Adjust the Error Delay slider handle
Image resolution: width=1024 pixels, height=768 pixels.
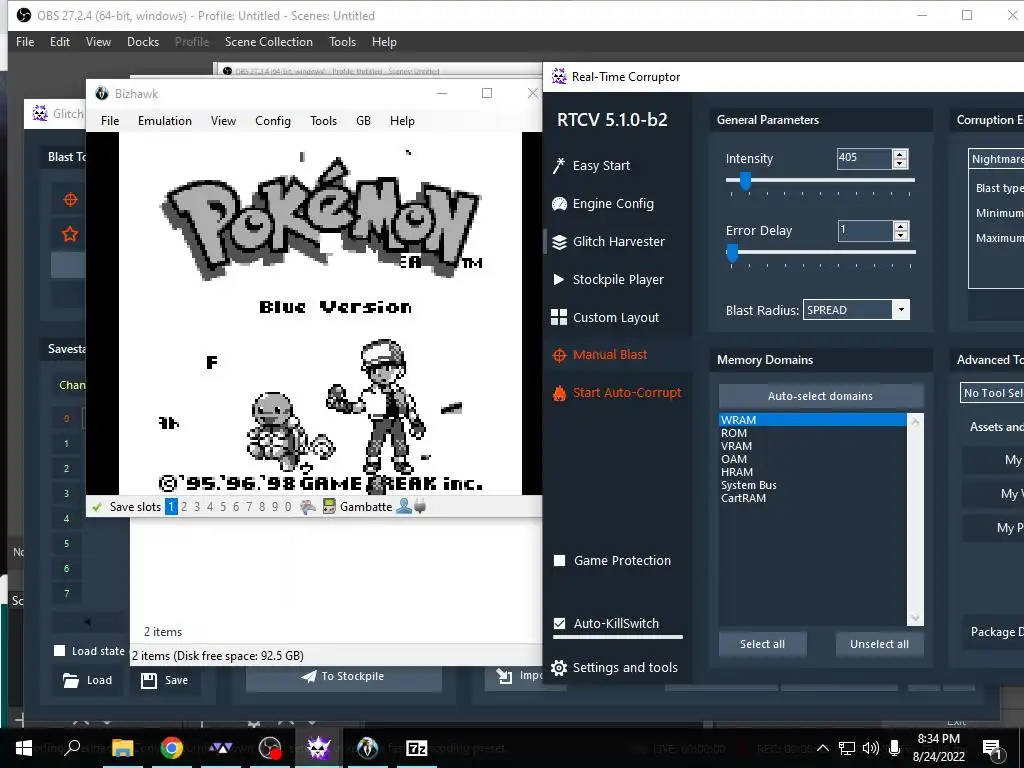(x=732, y=252)
